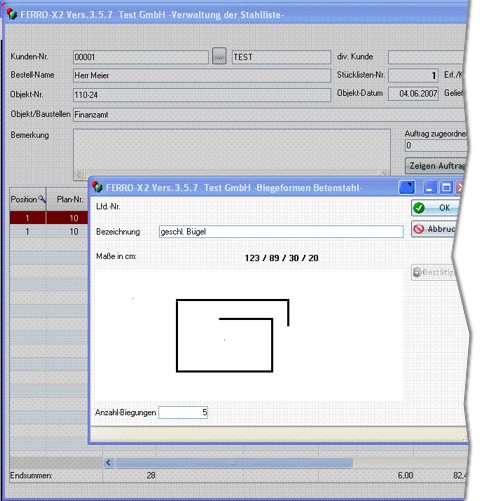Click the blue pin icon in Biegeformen title bar
Image resolution: width=480 pixels, height=501 pixels.
(x=407, y=188)
